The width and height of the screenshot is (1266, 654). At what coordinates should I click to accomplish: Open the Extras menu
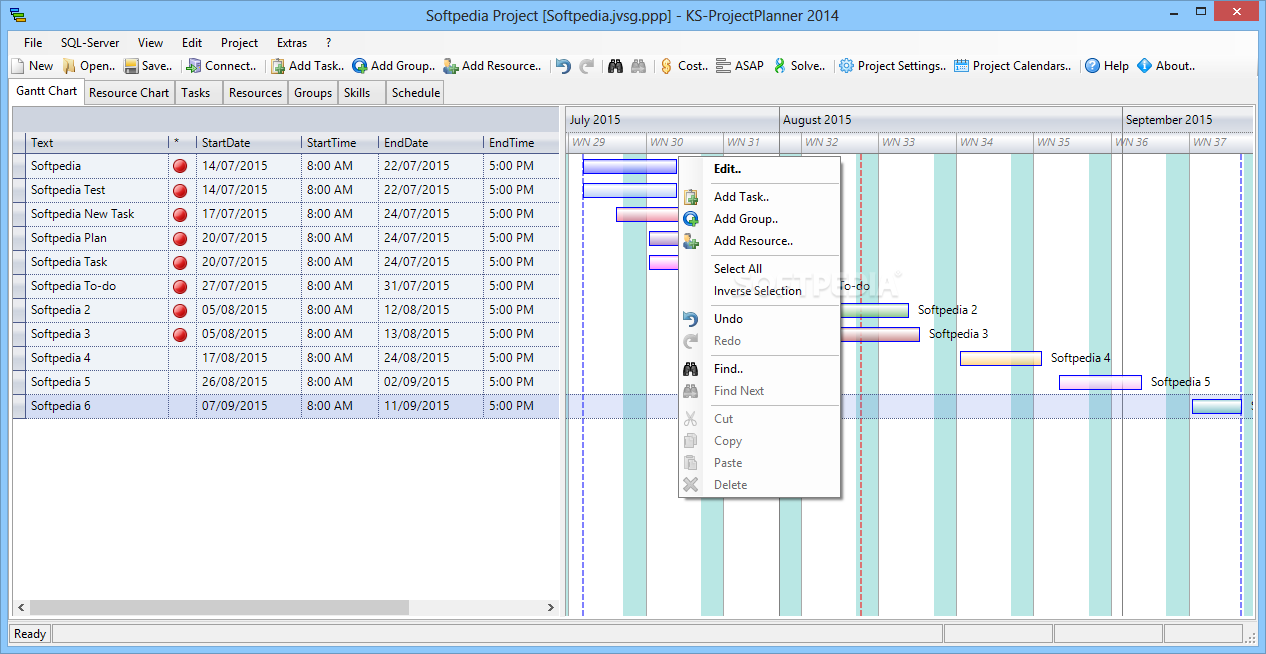pos(292,43)
